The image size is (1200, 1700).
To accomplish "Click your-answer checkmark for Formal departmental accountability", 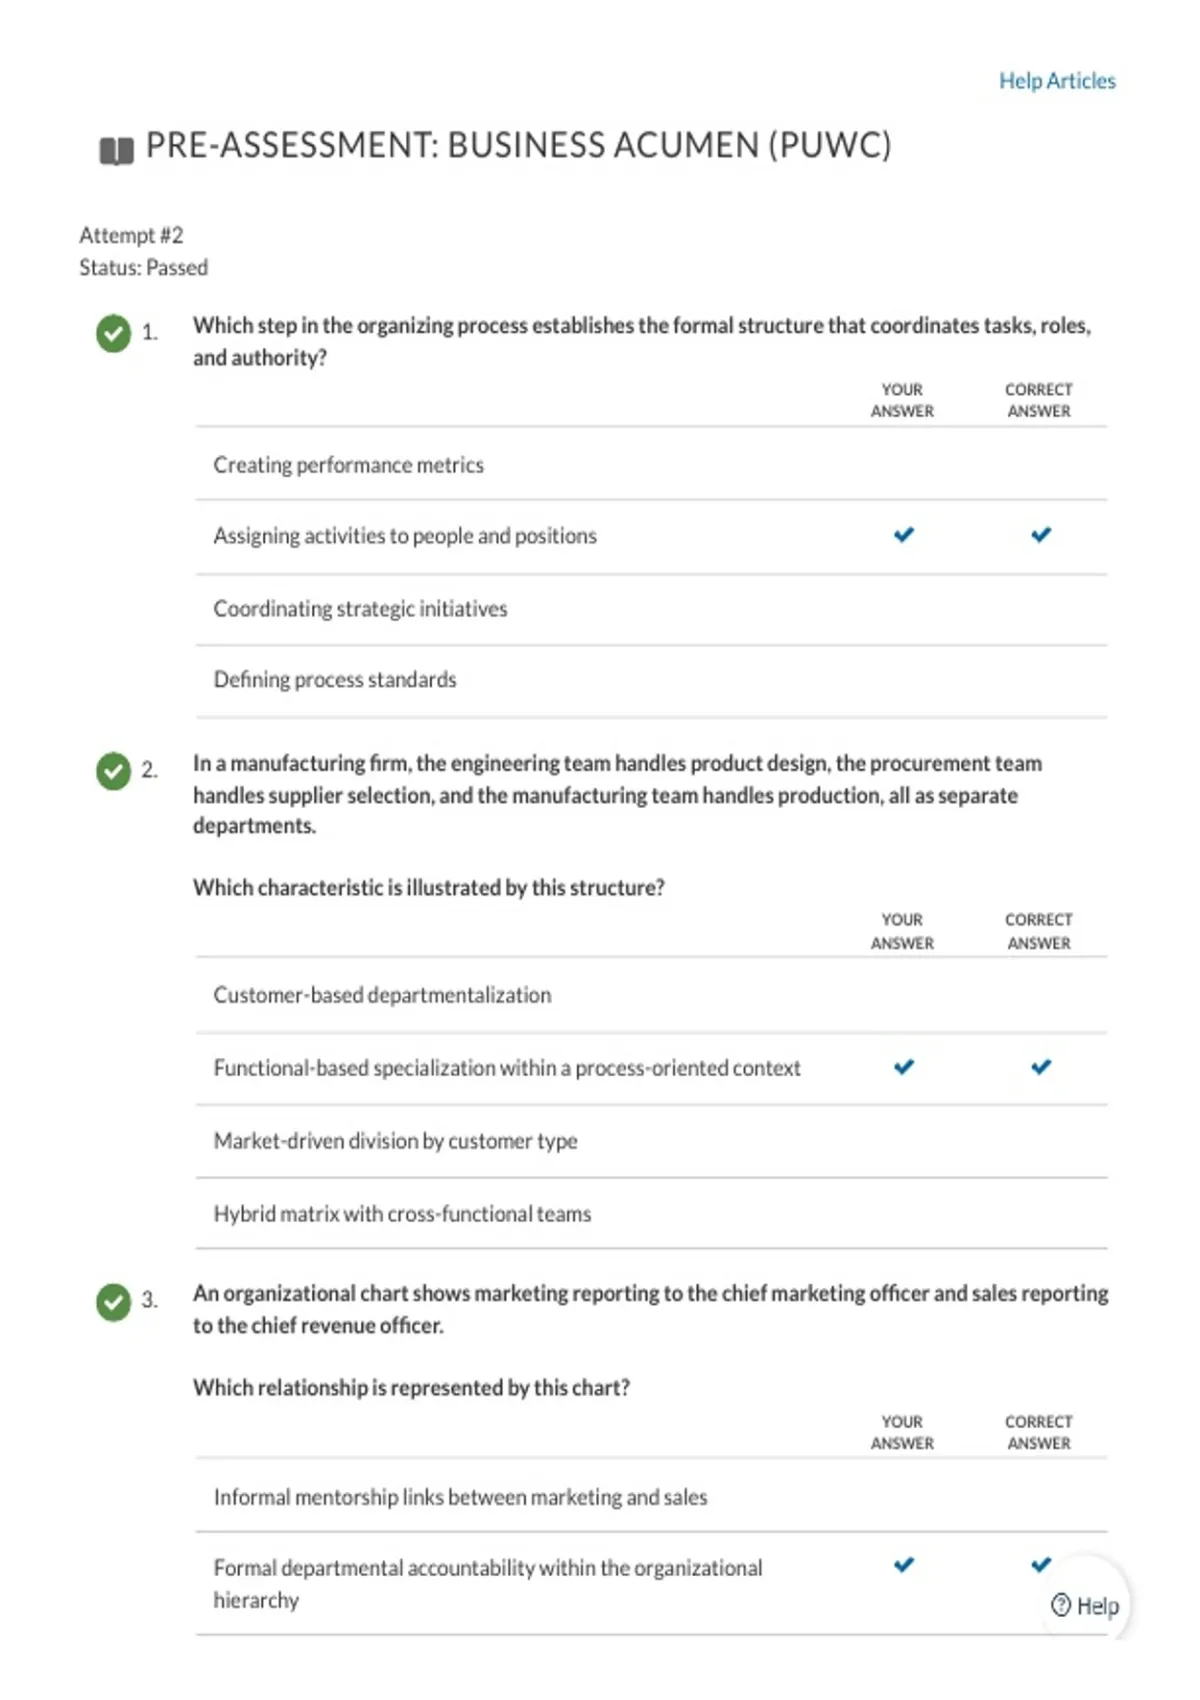I will coord(904,1565).
